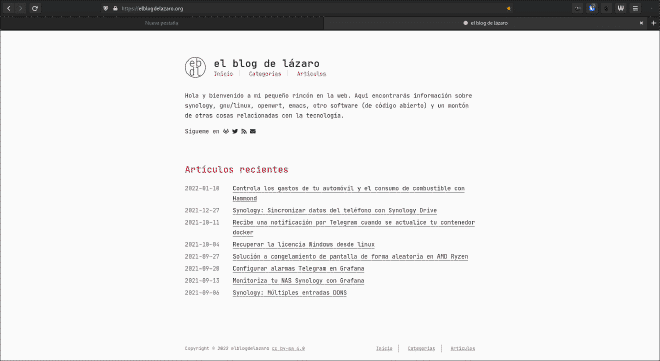Screen dimensions: 660x361
Task: Click the email envelope icon
Action: point(253,131)
